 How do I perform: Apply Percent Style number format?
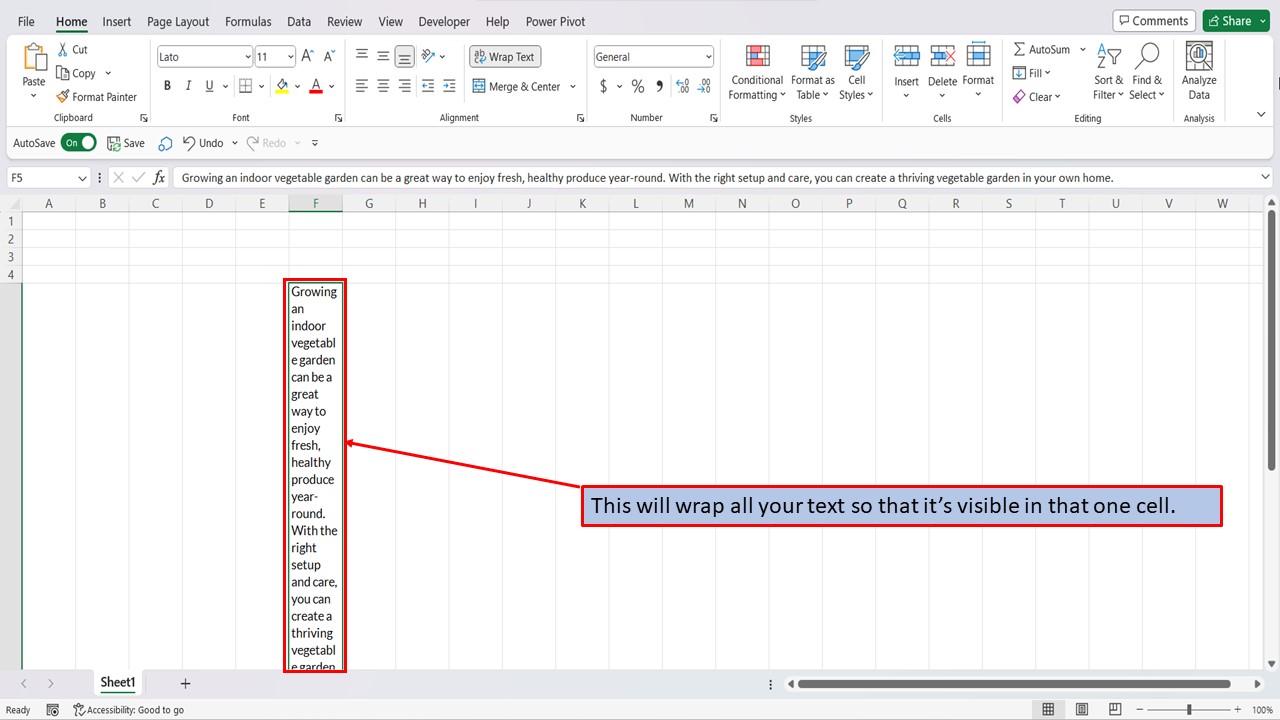coord(637,86)
